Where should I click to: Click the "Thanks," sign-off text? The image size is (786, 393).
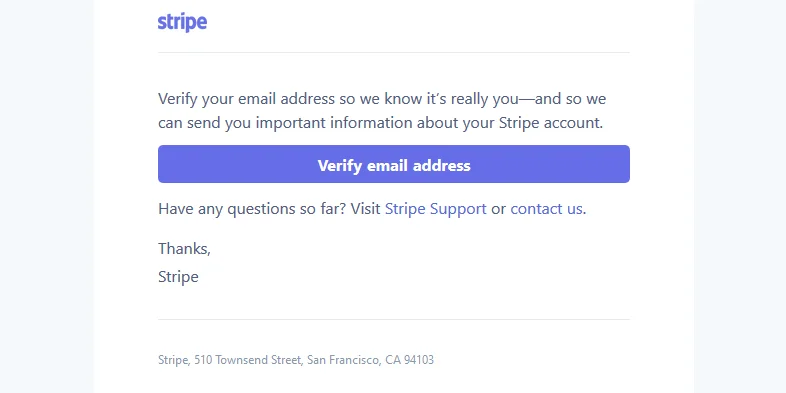coord(184,249)
